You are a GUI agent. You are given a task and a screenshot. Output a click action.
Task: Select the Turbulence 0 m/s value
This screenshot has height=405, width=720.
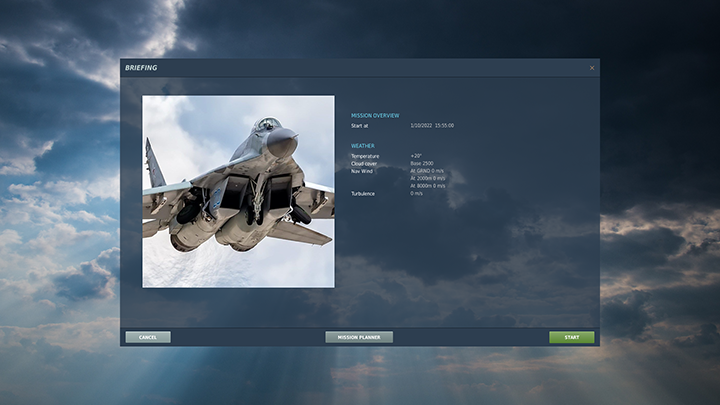click(417, 193)
